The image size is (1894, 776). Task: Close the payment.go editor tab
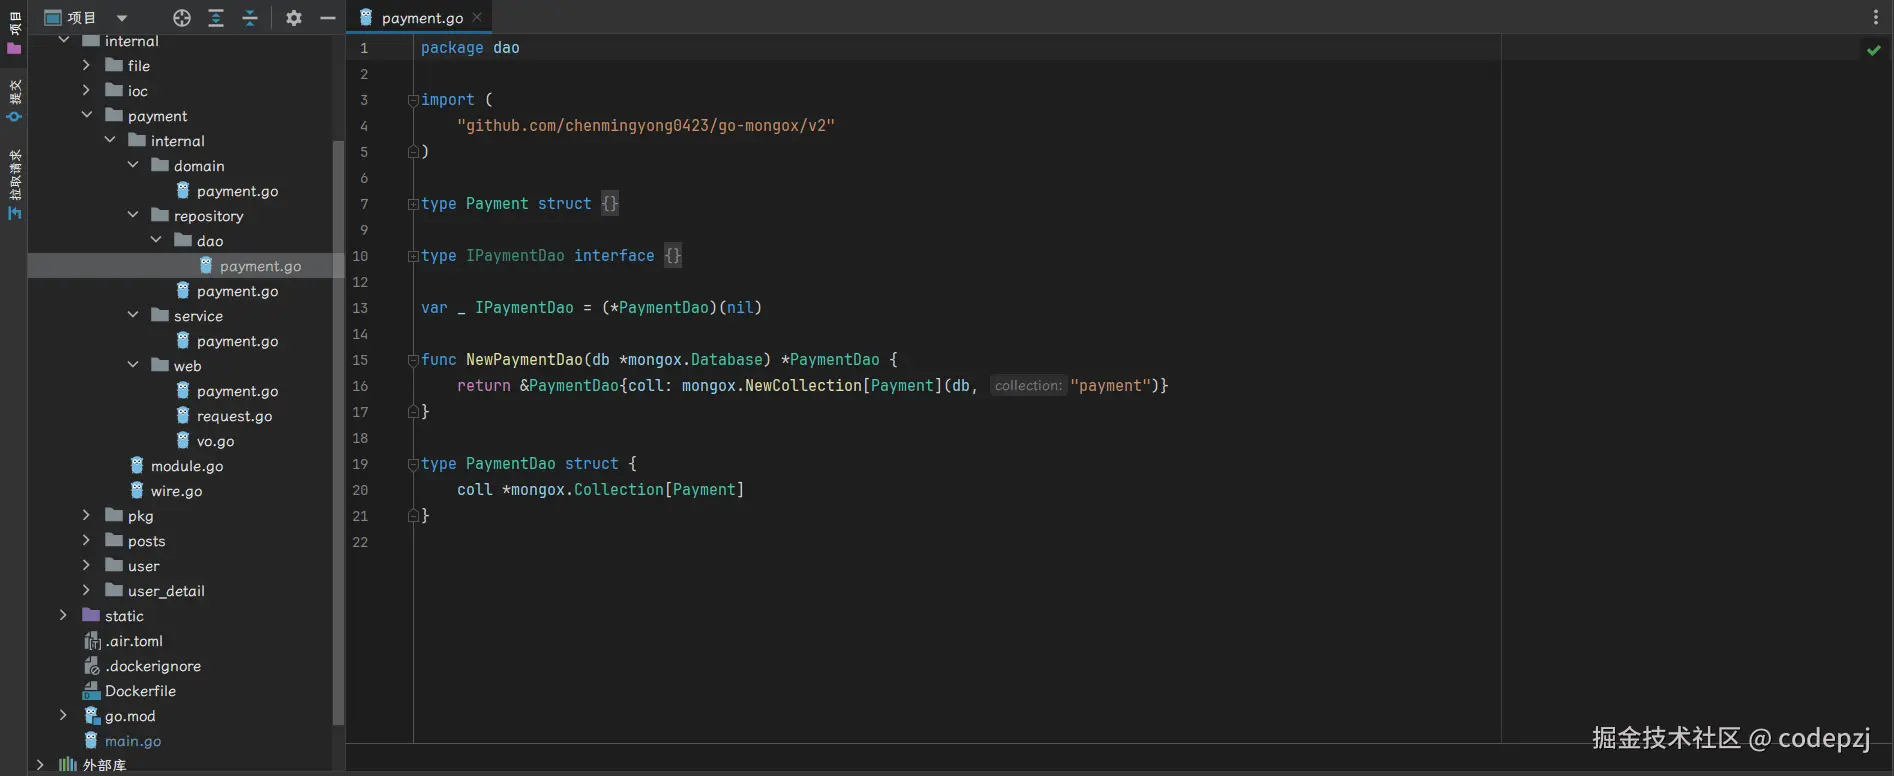[x=477, y=17]
